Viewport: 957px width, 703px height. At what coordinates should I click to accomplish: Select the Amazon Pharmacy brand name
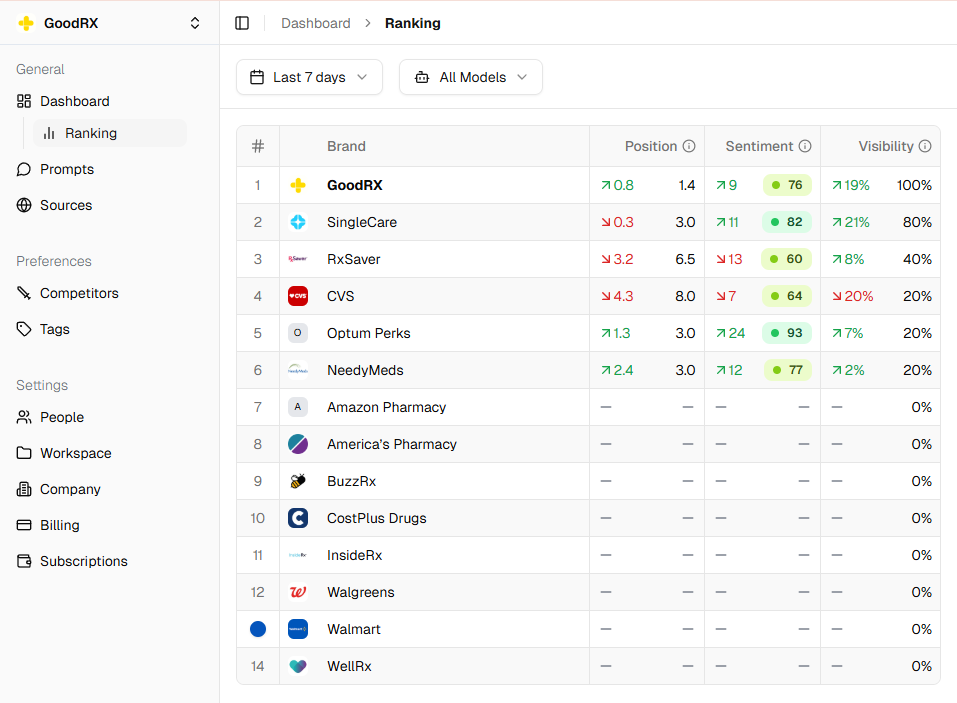pyautogui.click(x=386, y=407)
